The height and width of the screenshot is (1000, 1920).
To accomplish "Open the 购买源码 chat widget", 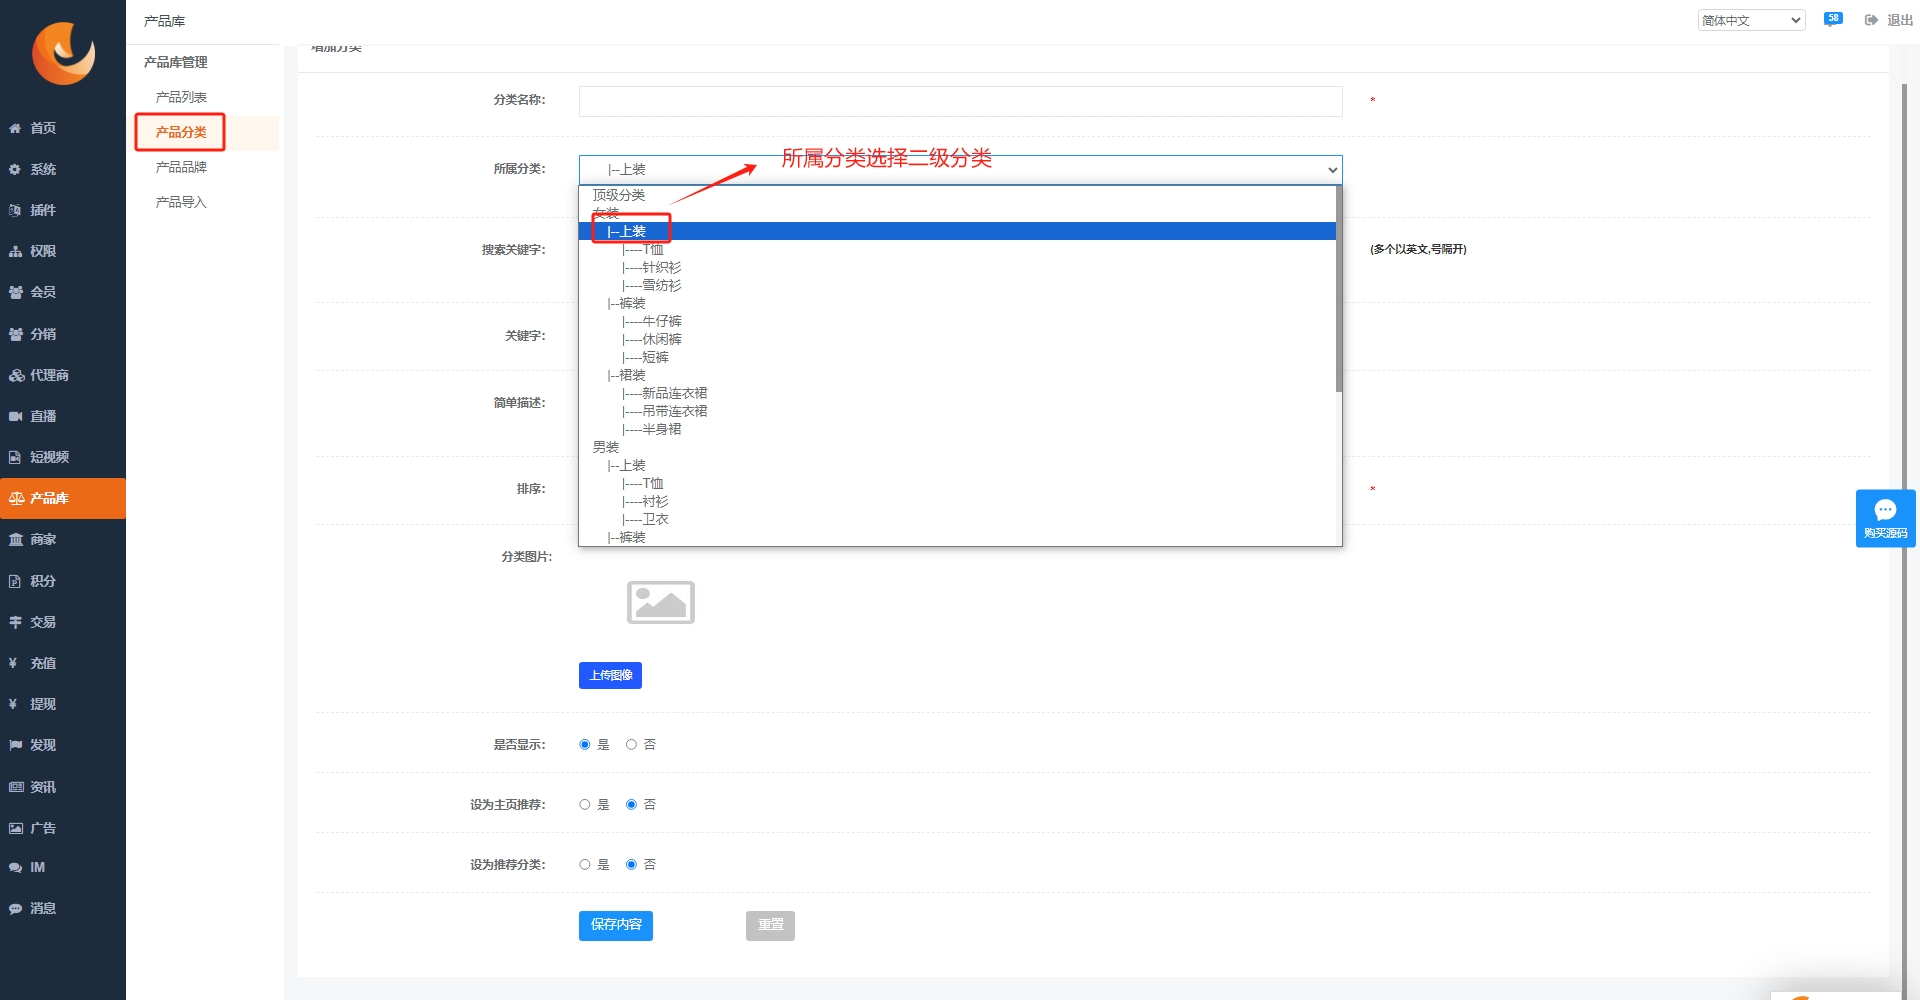I will click(x=1885, y=518).
